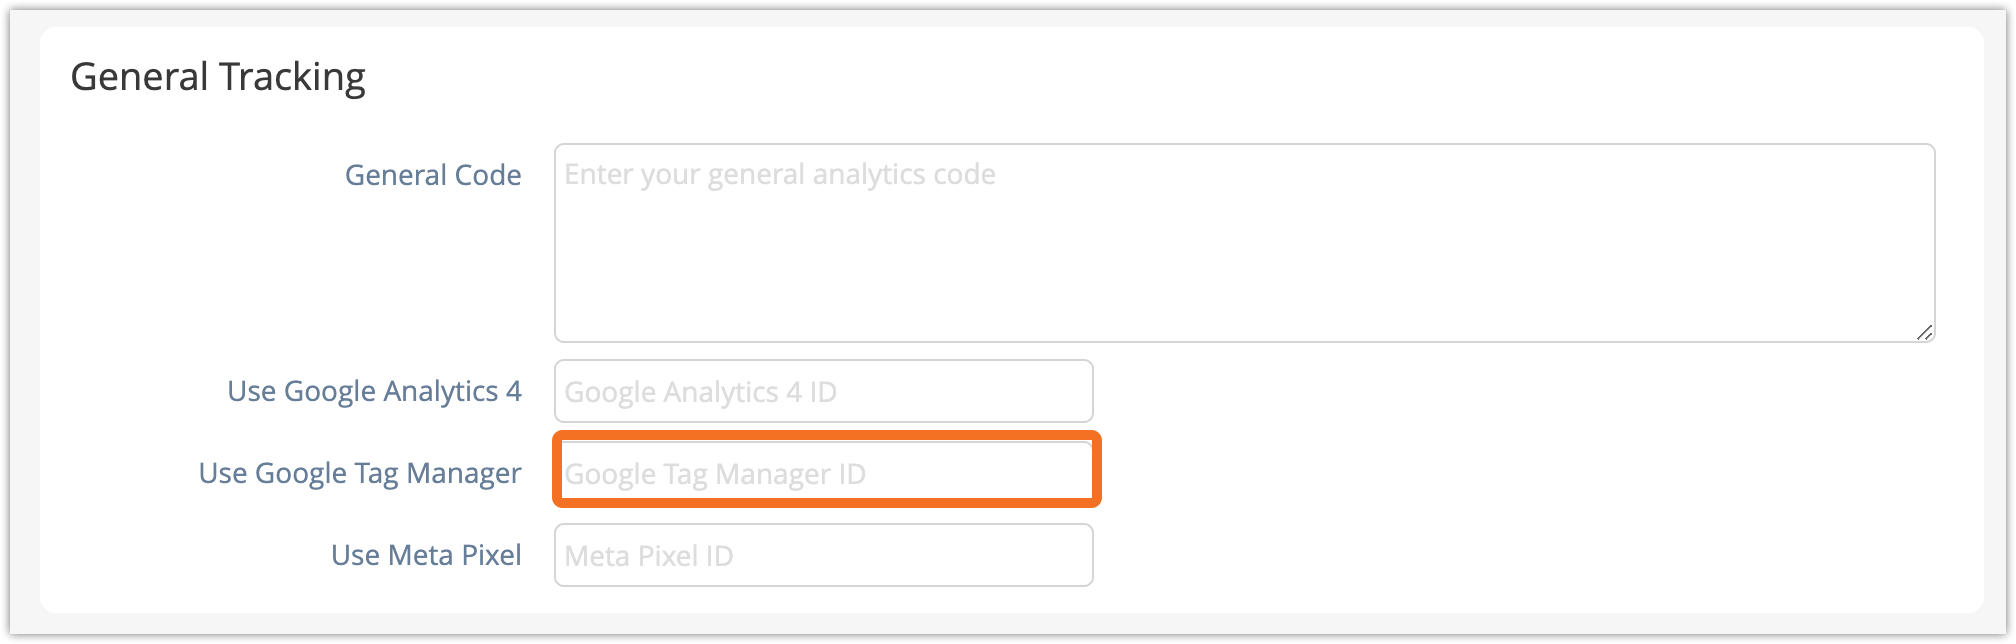Click the "Use Google Analytics 4" label
The width and height of the screenshot is (2016, 644).
click(x=374, y=391)
